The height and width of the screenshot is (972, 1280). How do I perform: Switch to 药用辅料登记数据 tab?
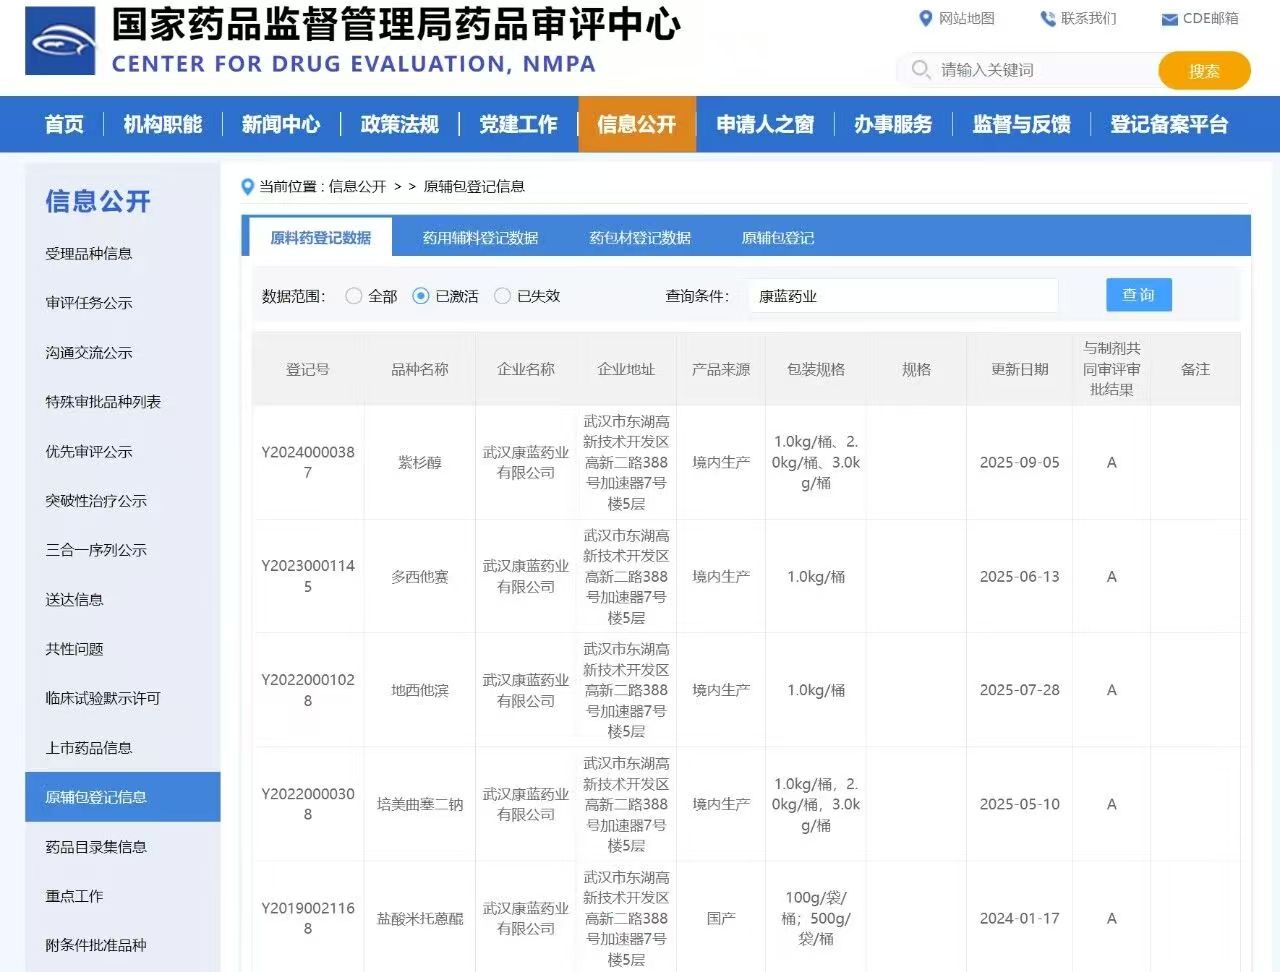480,238
